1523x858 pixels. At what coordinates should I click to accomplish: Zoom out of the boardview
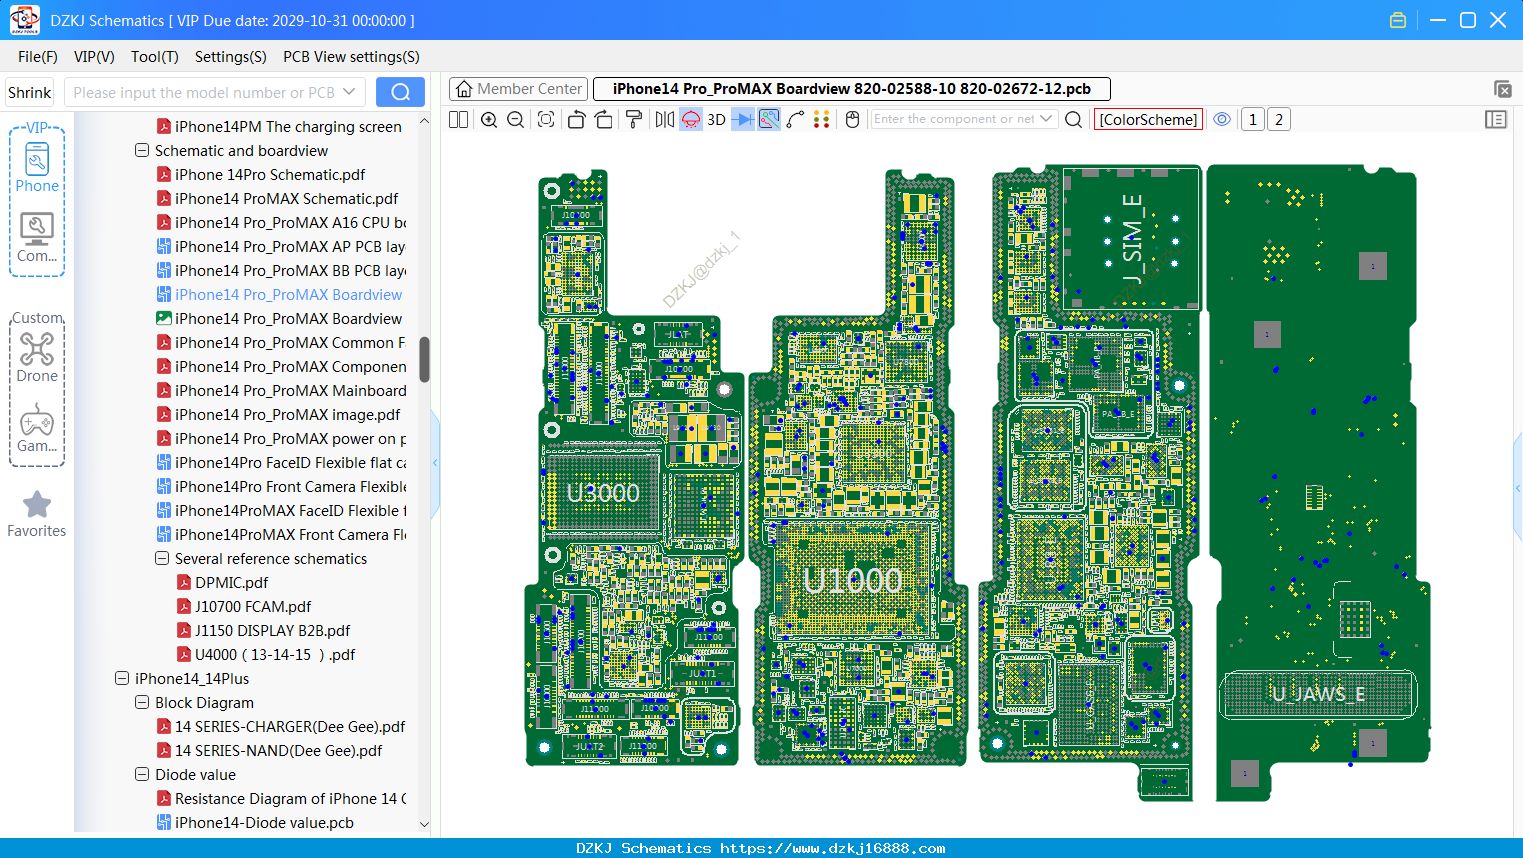coord(516,120)
